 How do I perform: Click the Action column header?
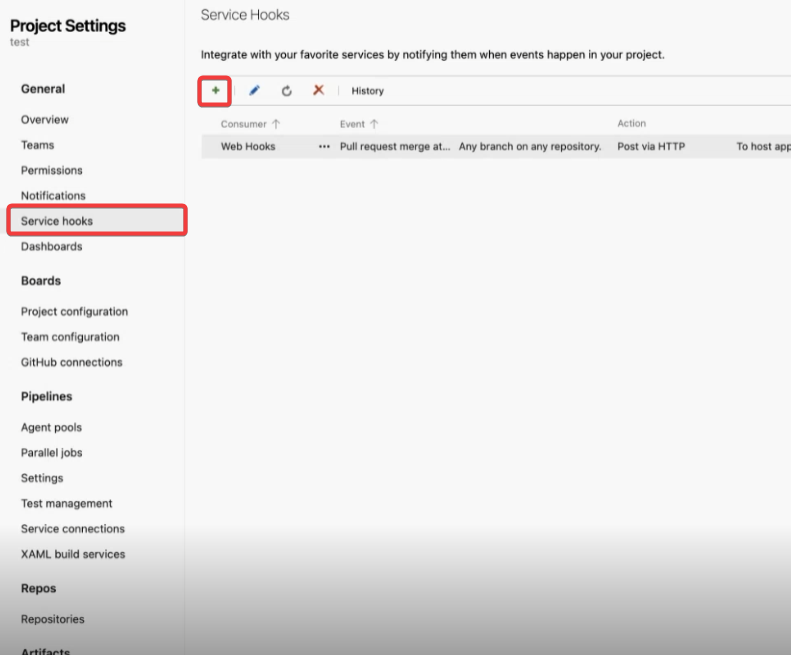pos(631,124)
